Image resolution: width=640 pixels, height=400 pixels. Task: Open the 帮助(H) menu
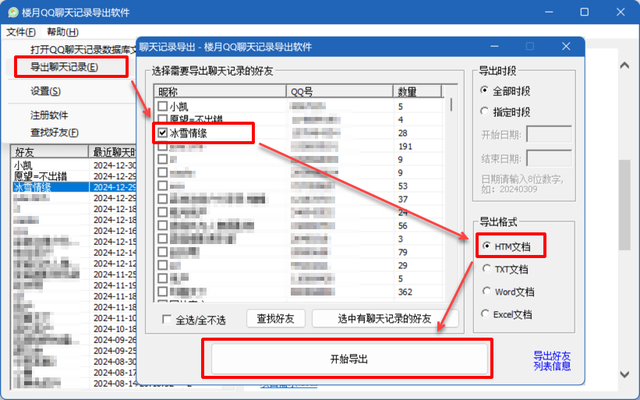pos(62,32)
